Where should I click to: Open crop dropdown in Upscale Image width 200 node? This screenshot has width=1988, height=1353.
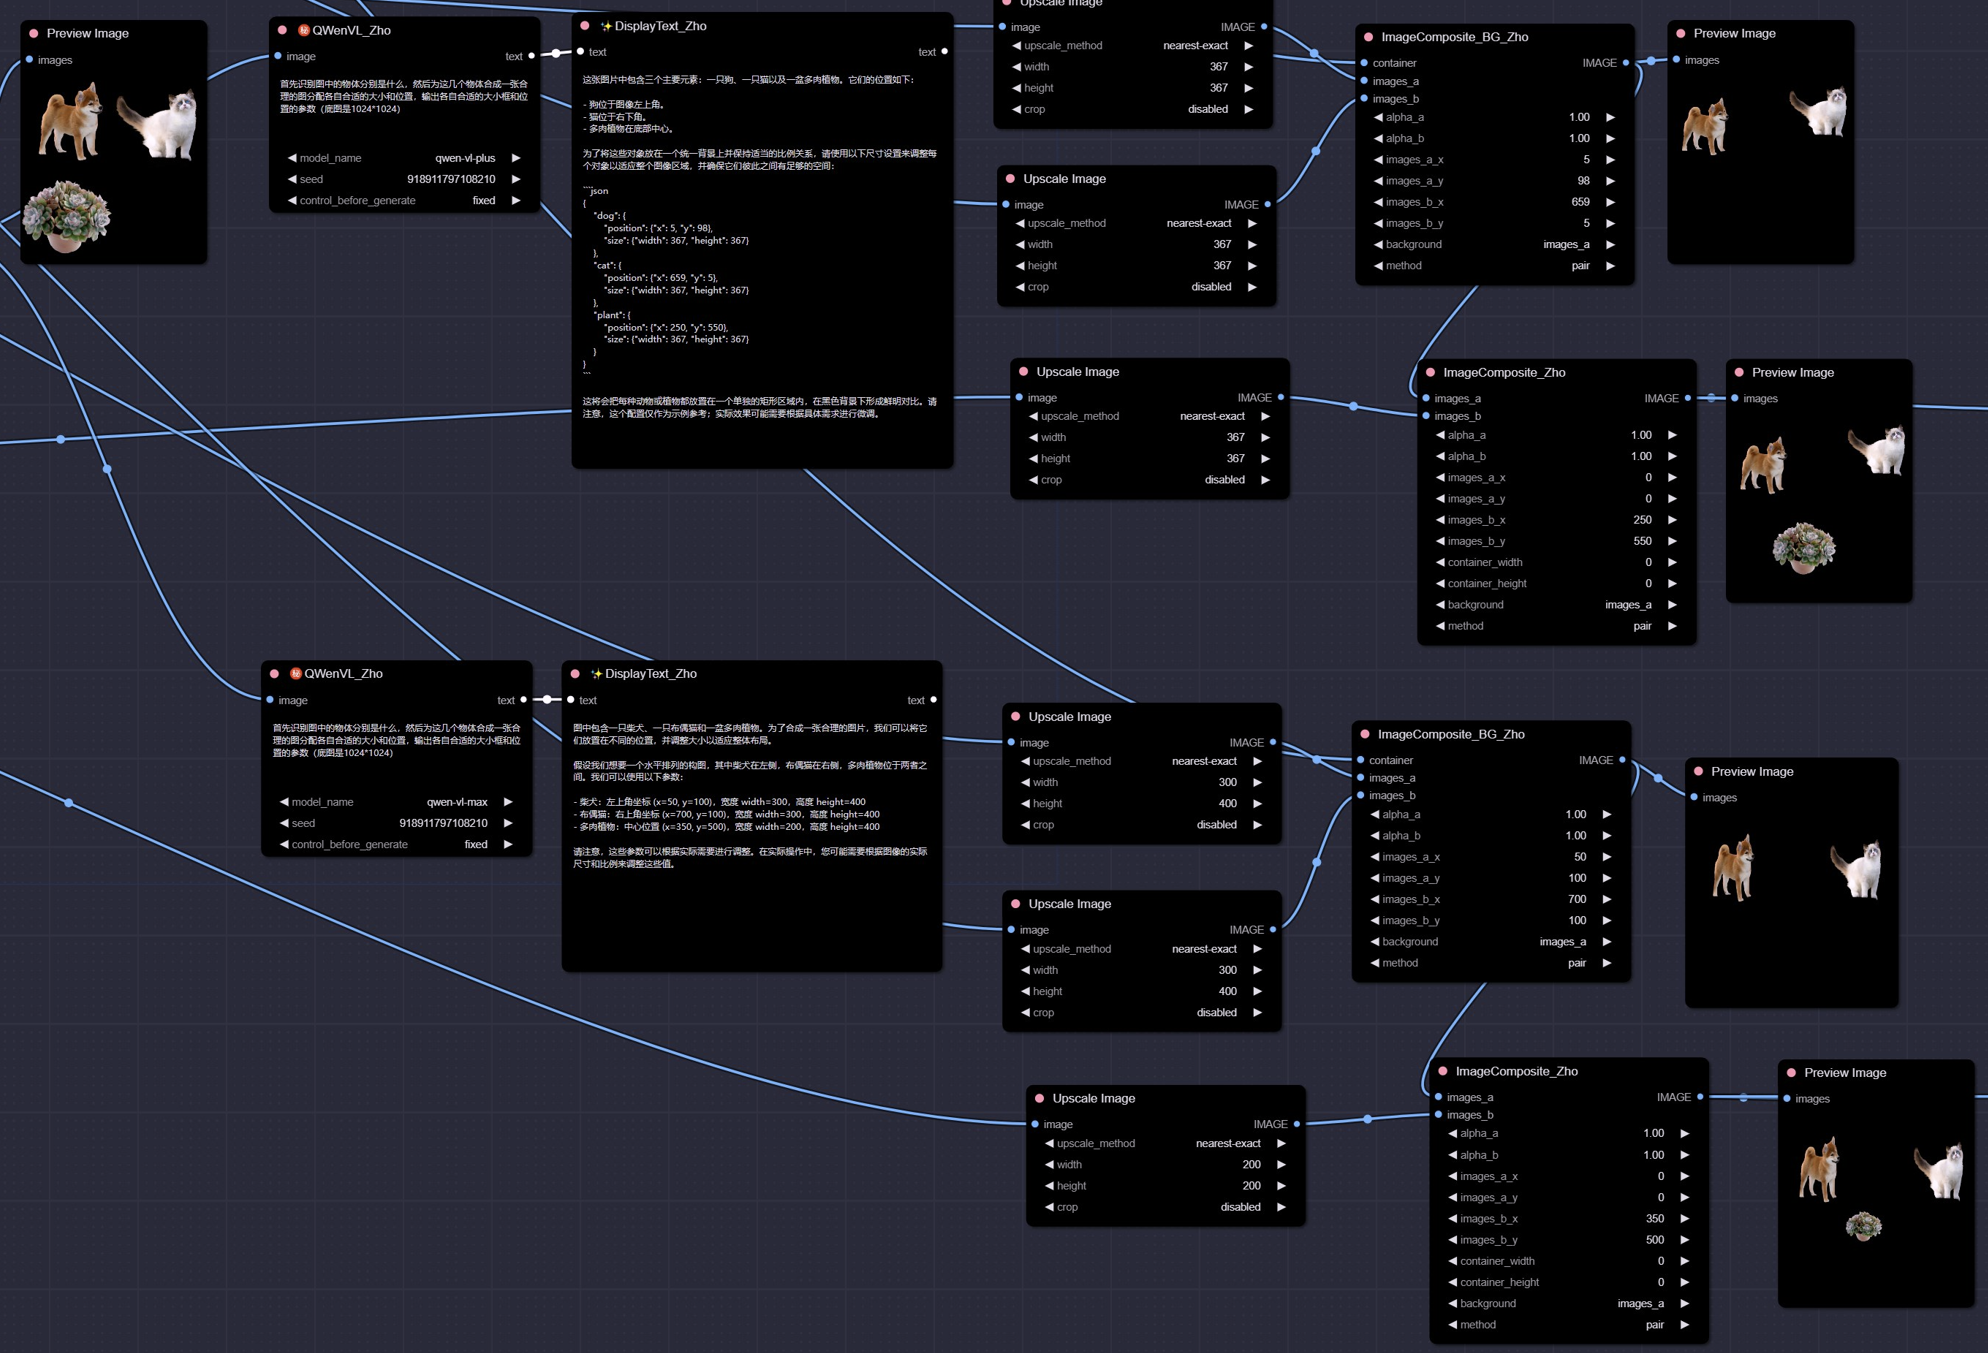click(x=1165, y=1207)
